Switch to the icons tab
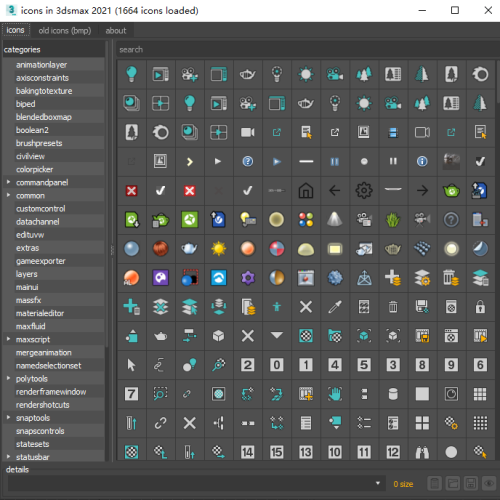This screenshot has width=500, height=500. pos(15,30)
